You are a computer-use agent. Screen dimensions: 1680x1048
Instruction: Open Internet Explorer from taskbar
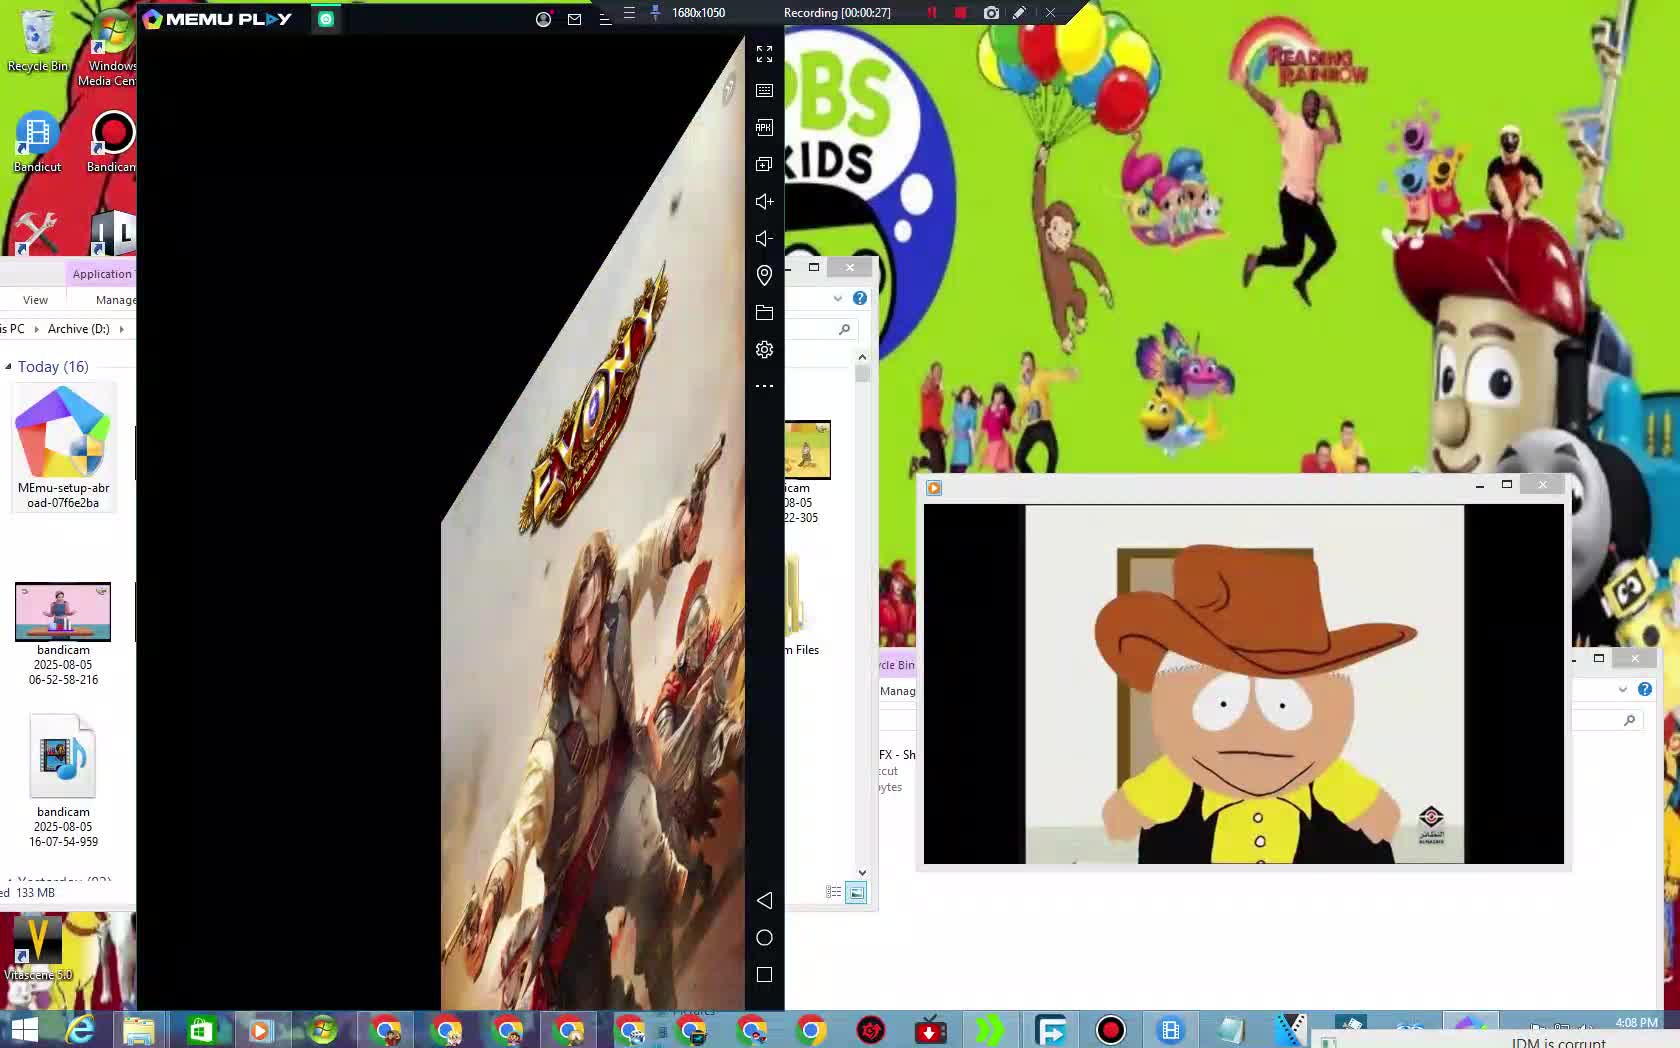[x=79, y=1030]
